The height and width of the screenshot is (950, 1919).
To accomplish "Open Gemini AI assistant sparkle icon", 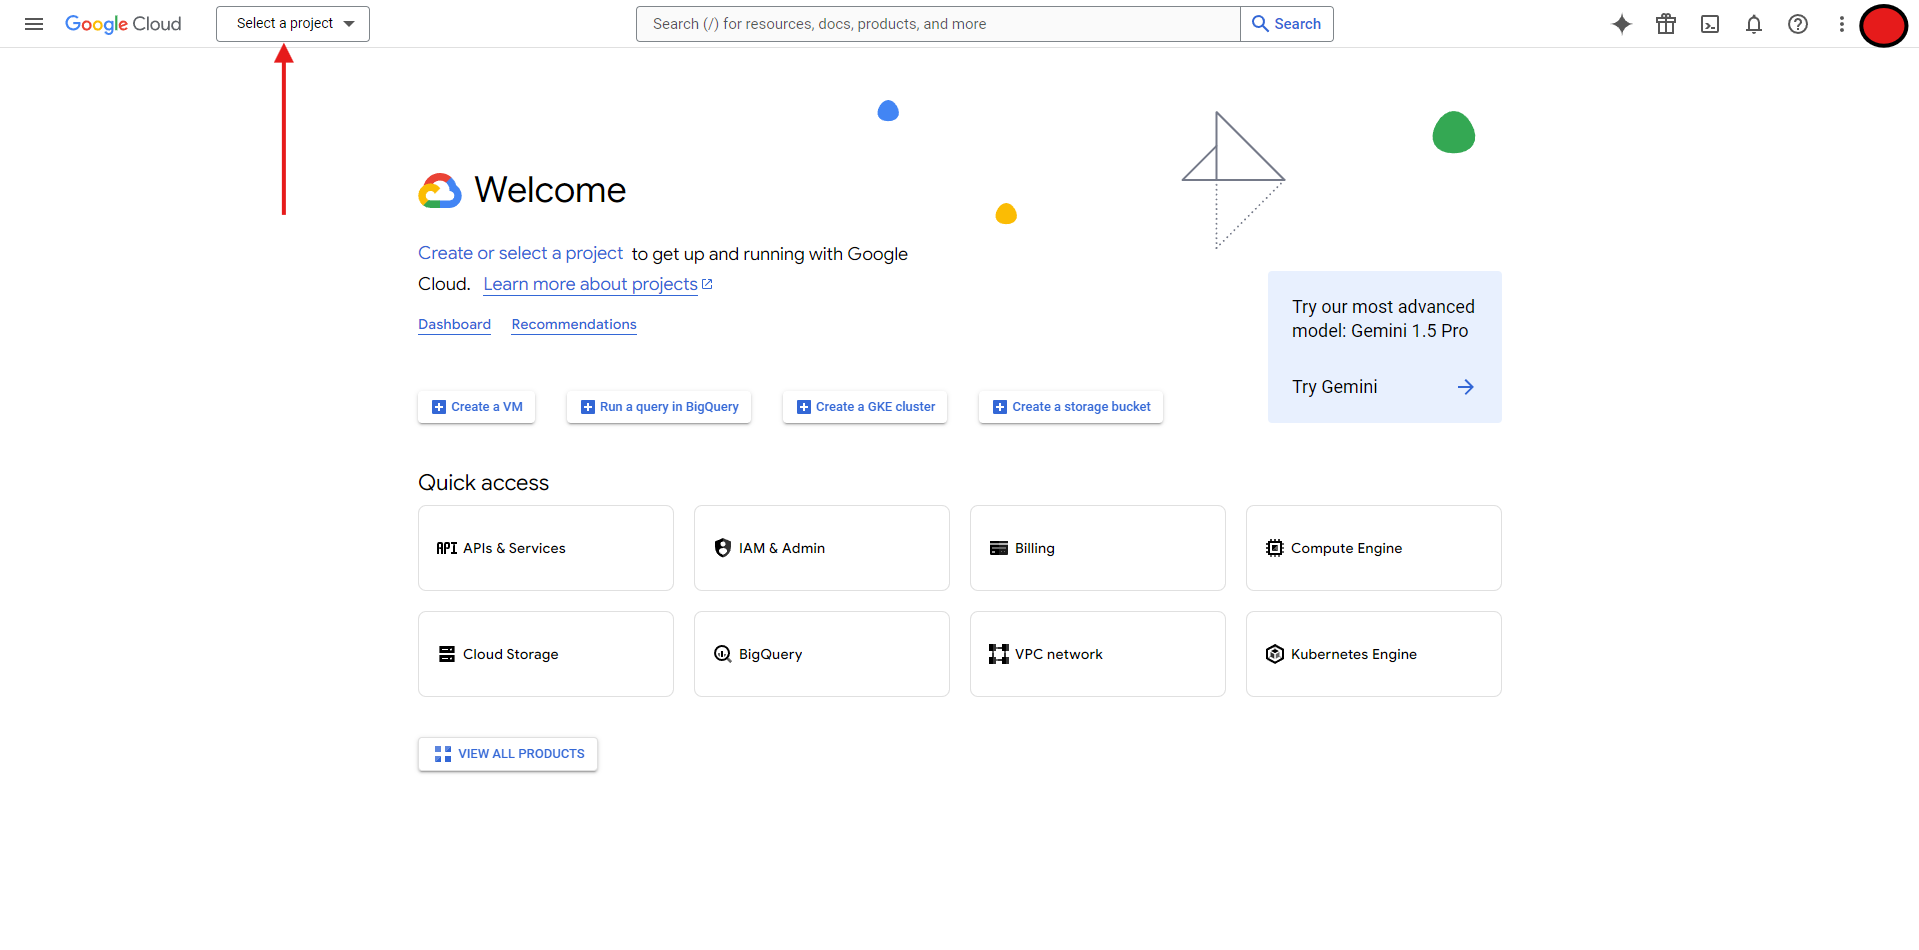I will [1622, 24].
